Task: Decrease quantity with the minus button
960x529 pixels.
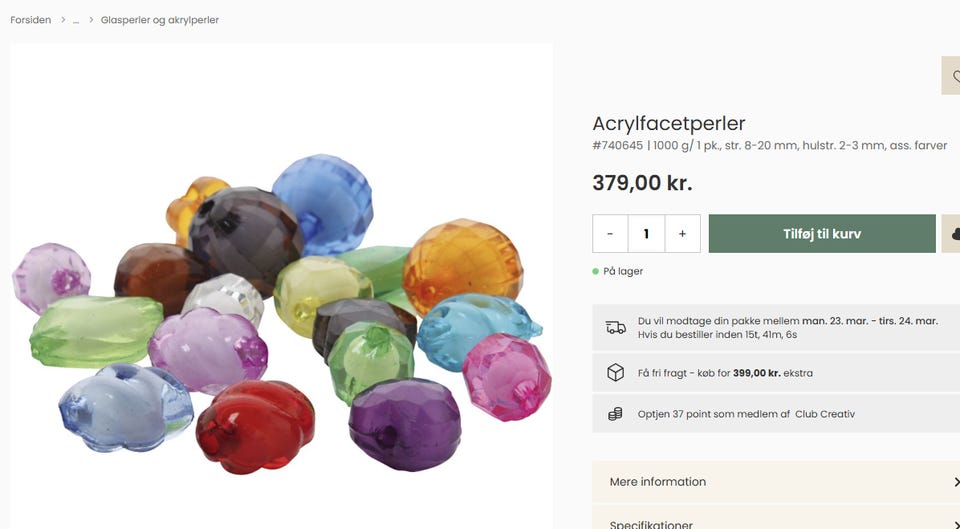Action: click(x=610, y=234)
